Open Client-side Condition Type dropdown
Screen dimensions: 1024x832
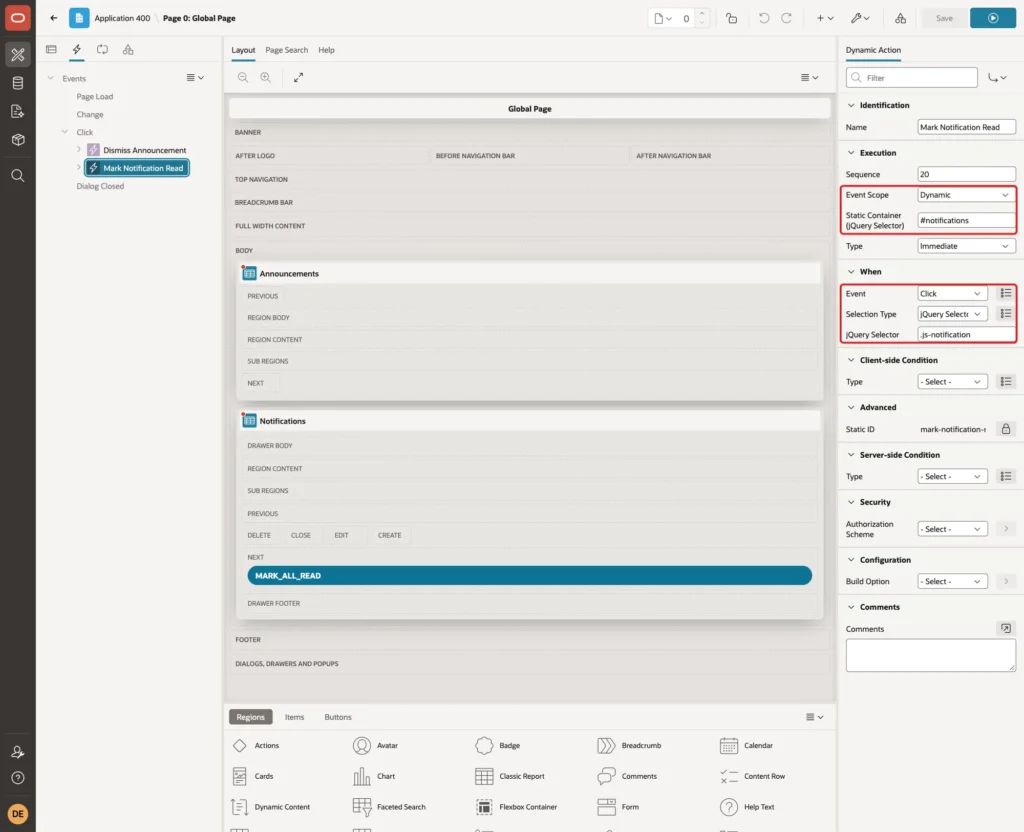click(x=952, y=381)
